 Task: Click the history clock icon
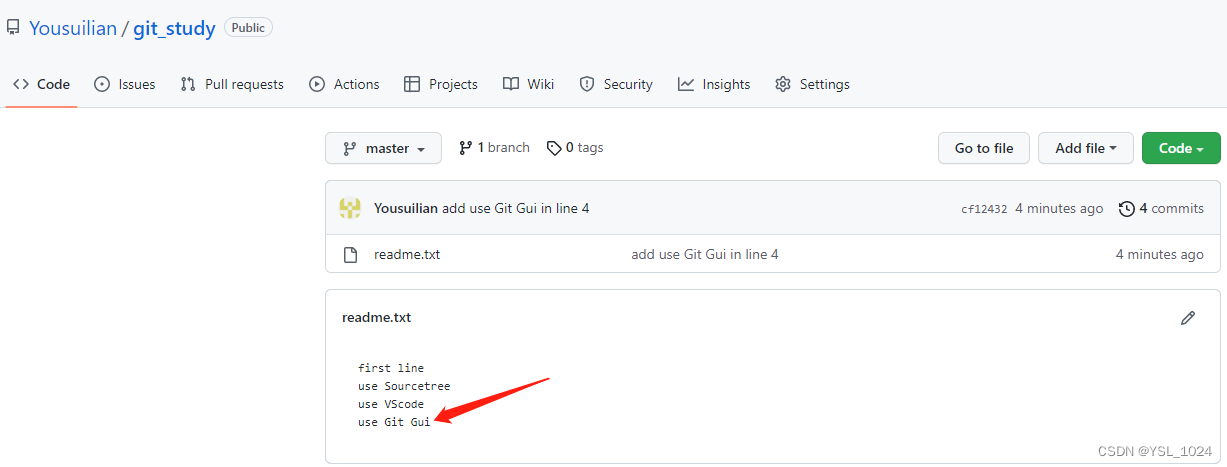tap(1127, 209)
